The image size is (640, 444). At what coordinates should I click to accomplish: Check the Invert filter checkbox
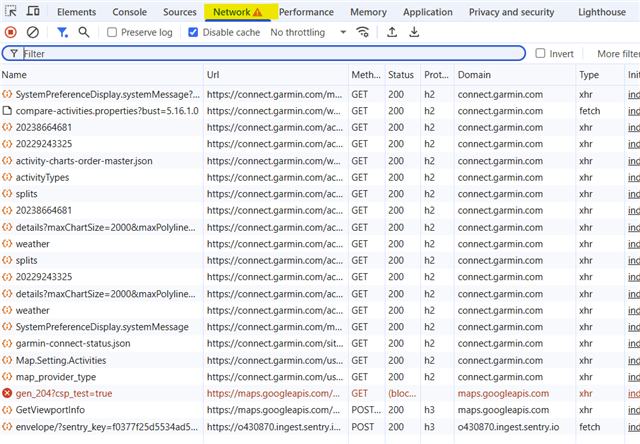[x=541, y=53]
